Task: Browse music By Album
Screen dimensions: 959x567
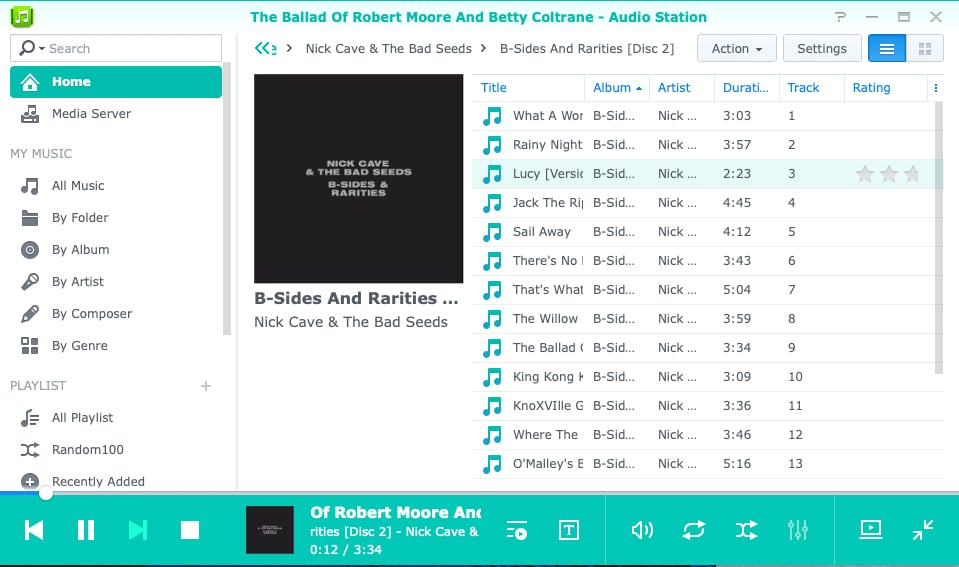Action: [116, 250]
